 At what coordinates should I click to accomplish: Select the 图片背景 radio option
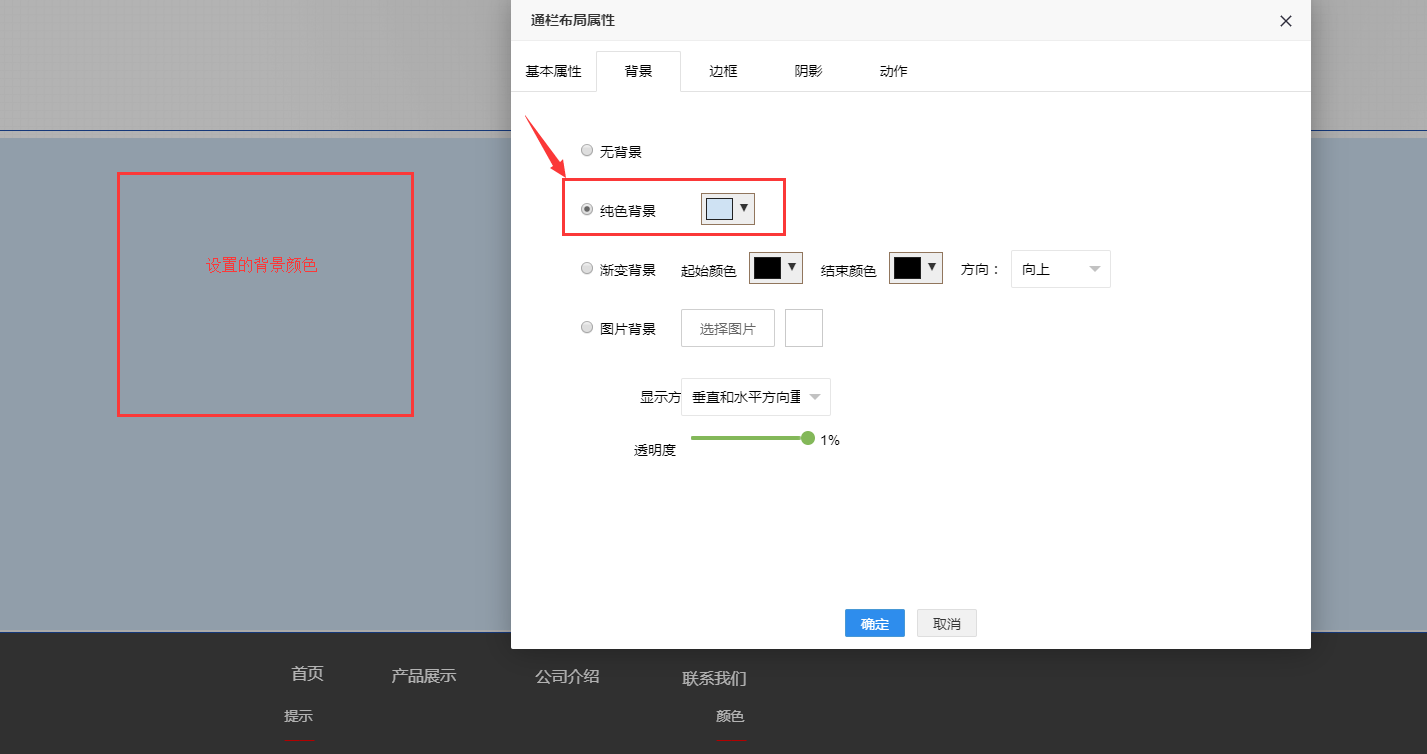pyautogui.click(x=587, y=328)
